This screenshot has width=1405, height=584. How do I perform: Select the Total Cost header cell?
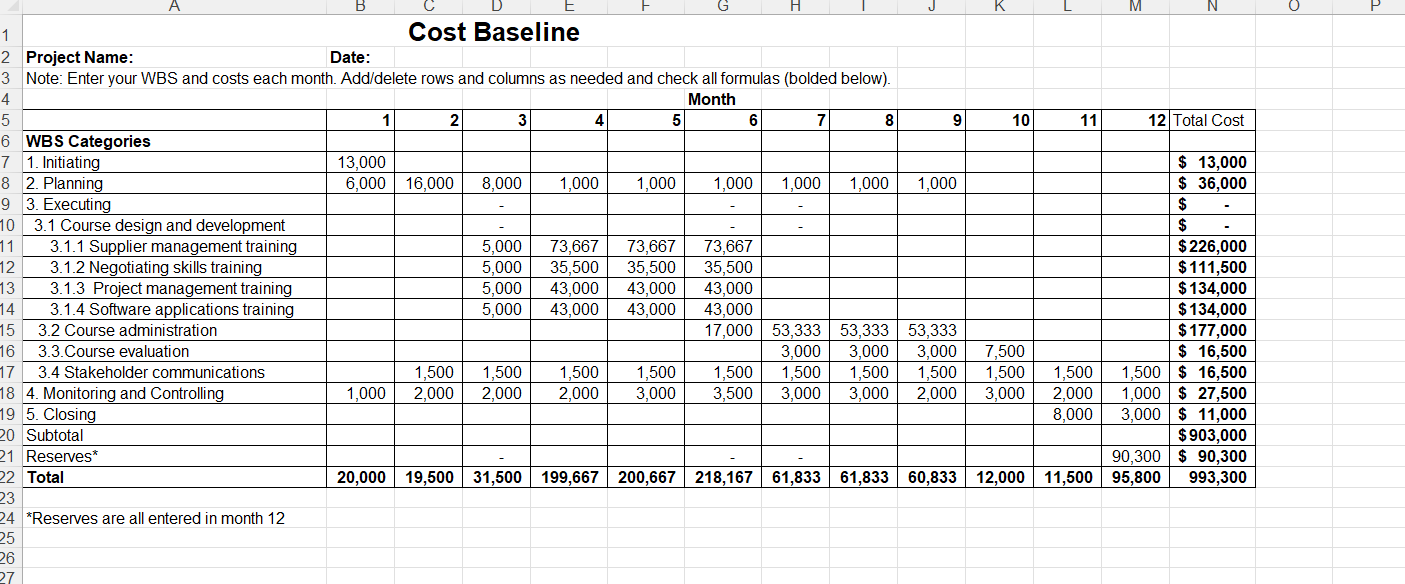click(1210, 120)
